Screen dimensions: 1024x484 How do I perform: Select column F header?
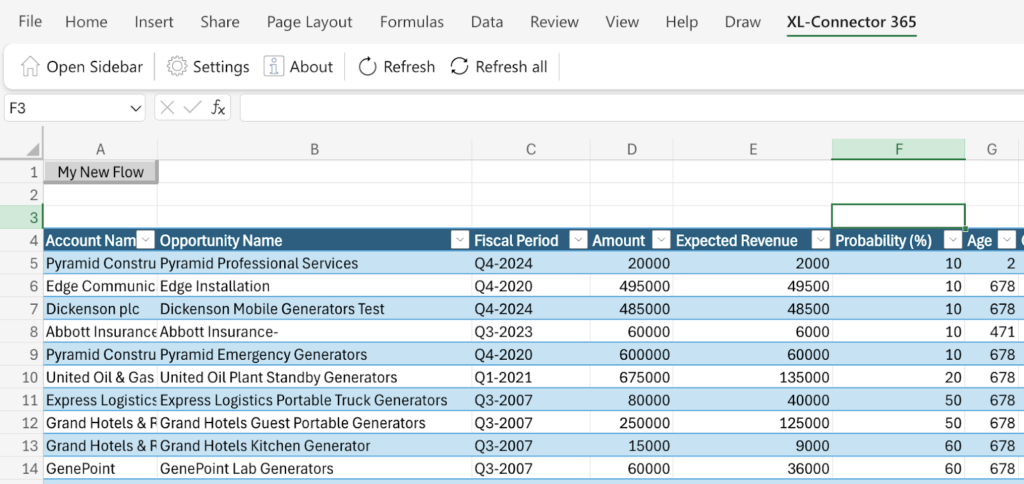899,150
